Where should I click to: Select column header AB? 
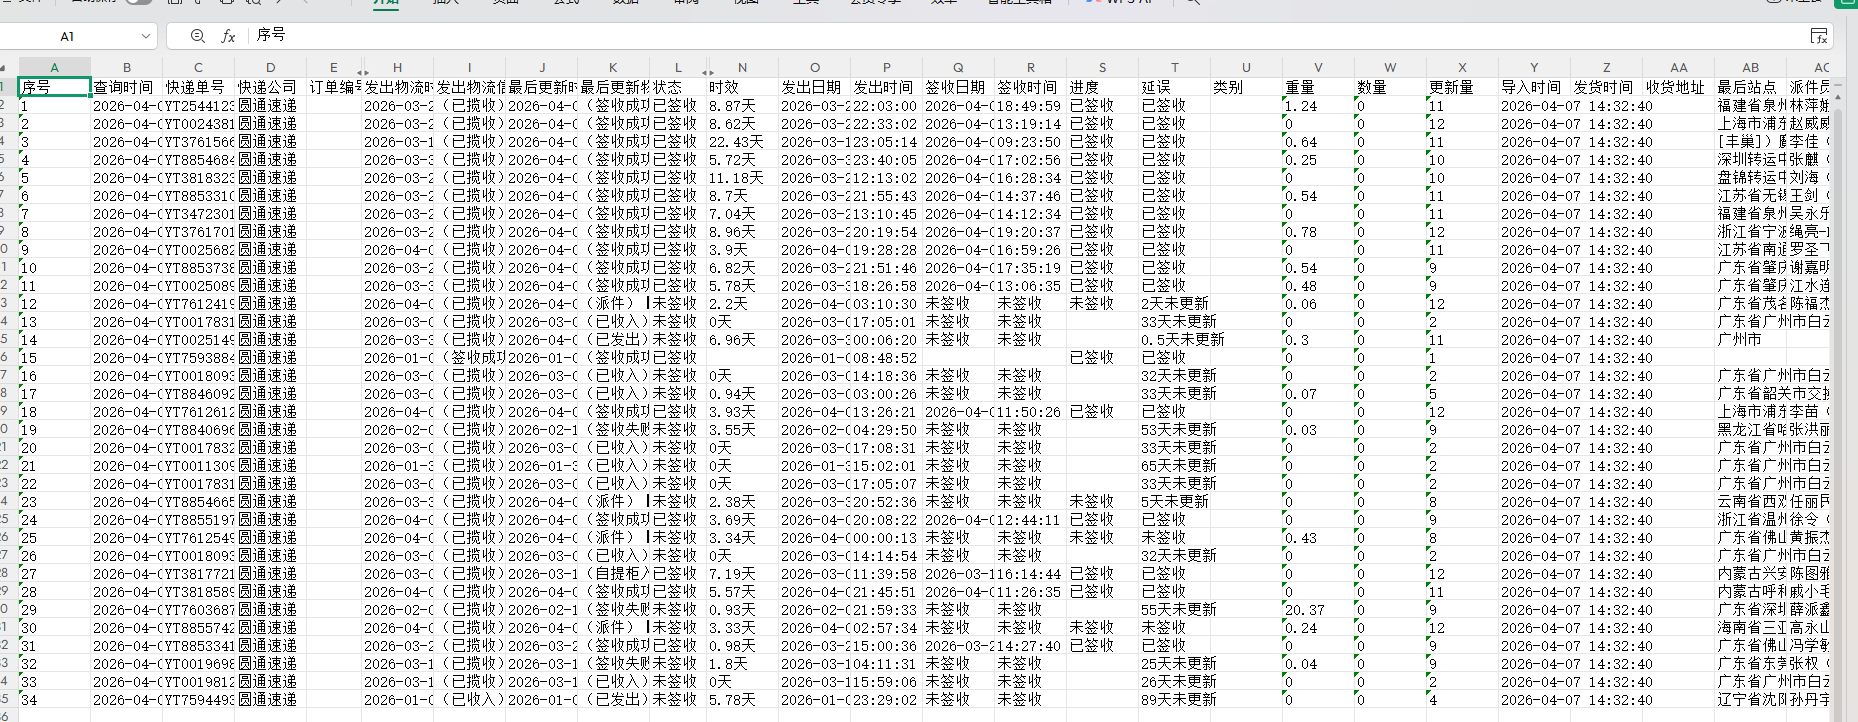tap(1750, 67)
